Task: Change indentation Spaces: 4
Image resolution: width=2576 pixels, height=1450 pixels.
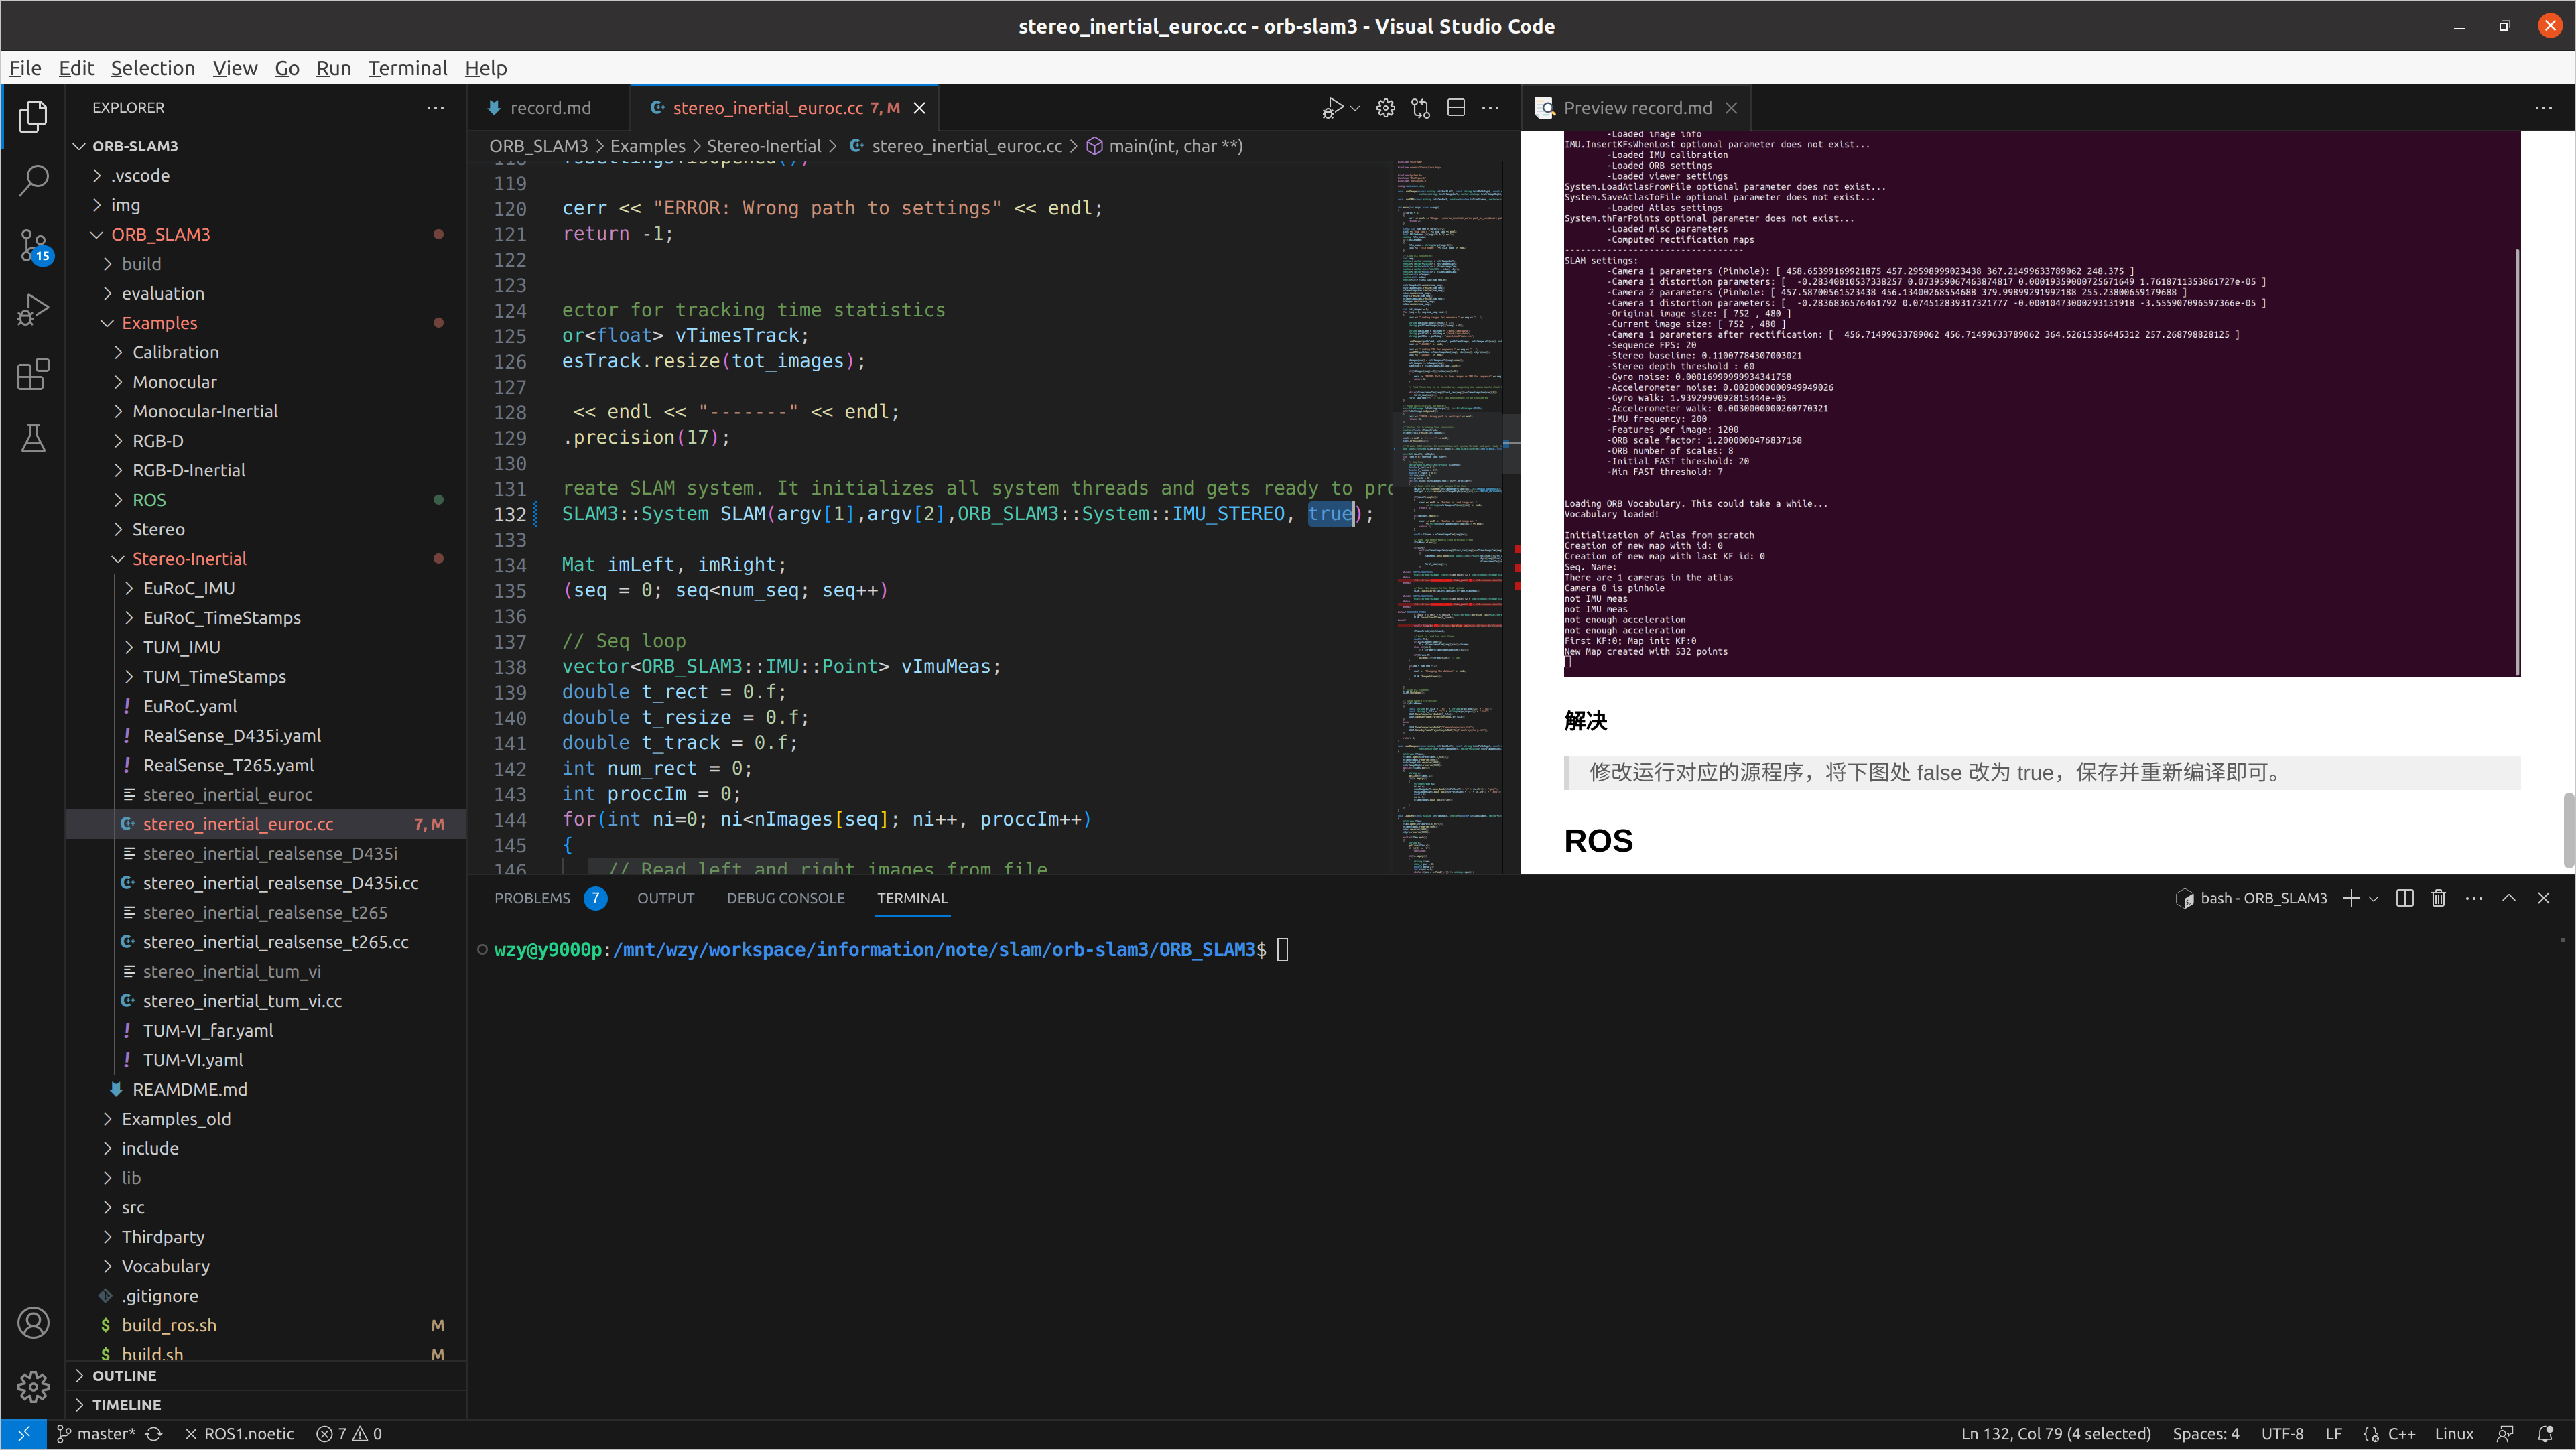Action: (x=2205, y=1434)
